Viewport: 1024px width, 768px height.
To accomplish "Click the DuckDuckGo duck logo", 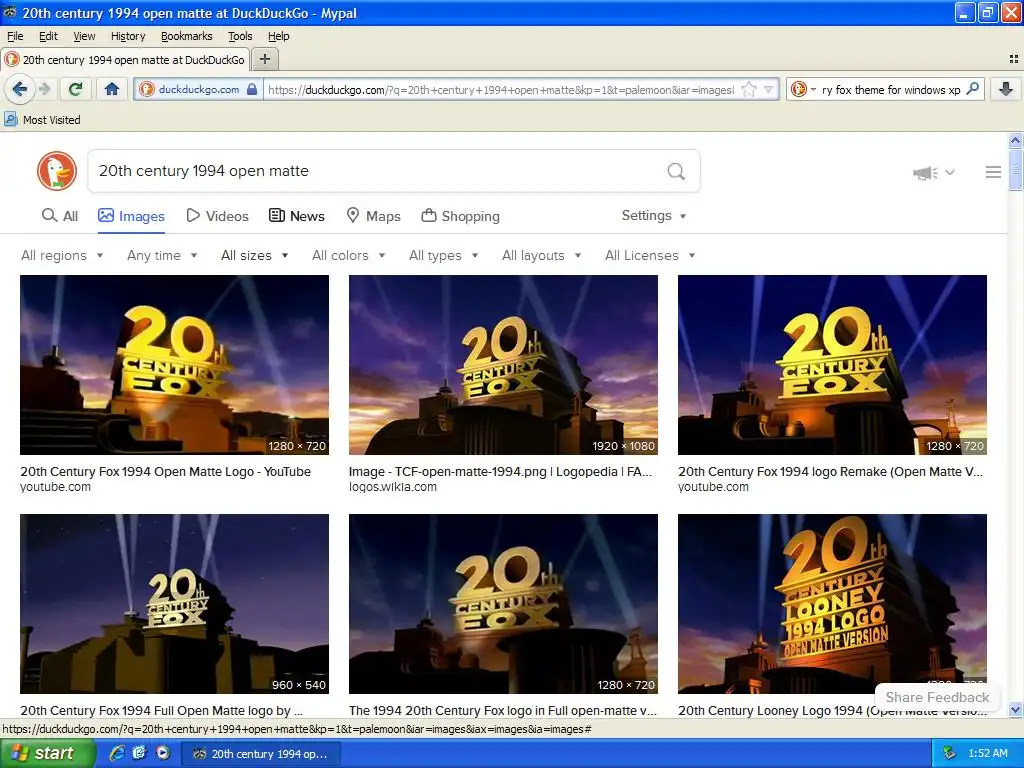I will click(57, 170).
